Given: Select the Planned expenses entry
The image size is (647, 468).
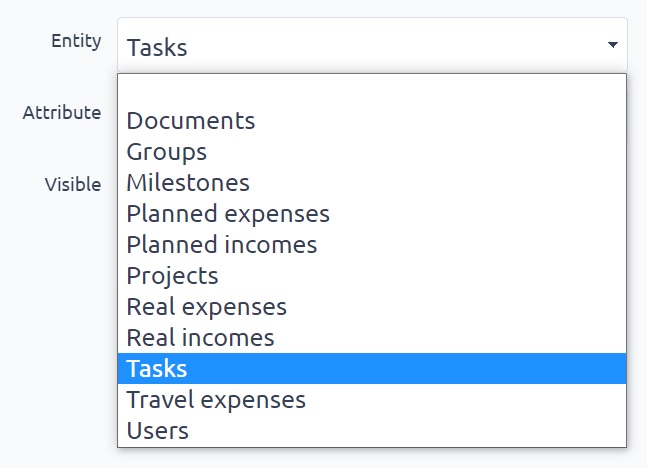Looking at the screenshot, I should (228, 214).
